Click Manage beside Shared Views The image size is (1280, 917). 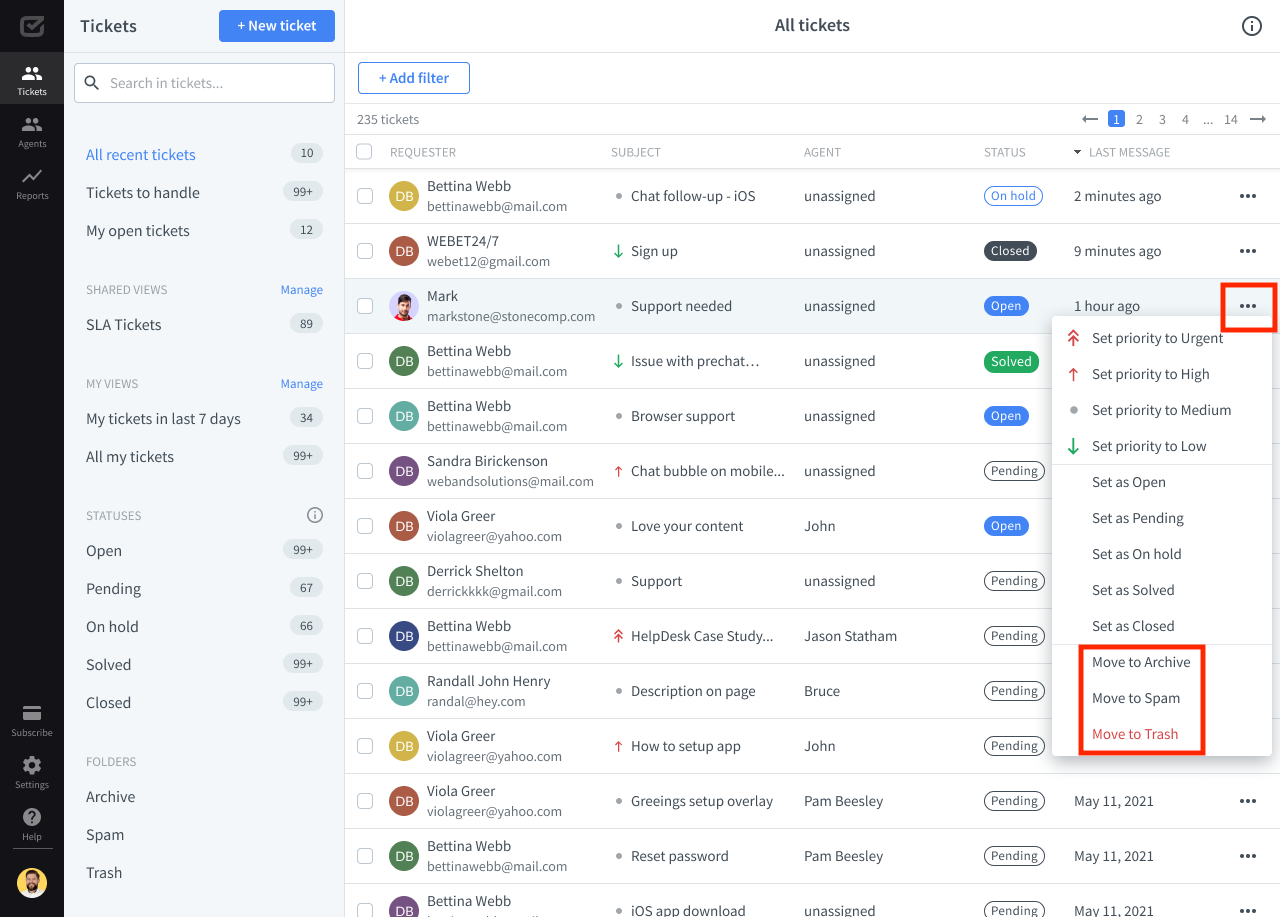click(301, 290)
